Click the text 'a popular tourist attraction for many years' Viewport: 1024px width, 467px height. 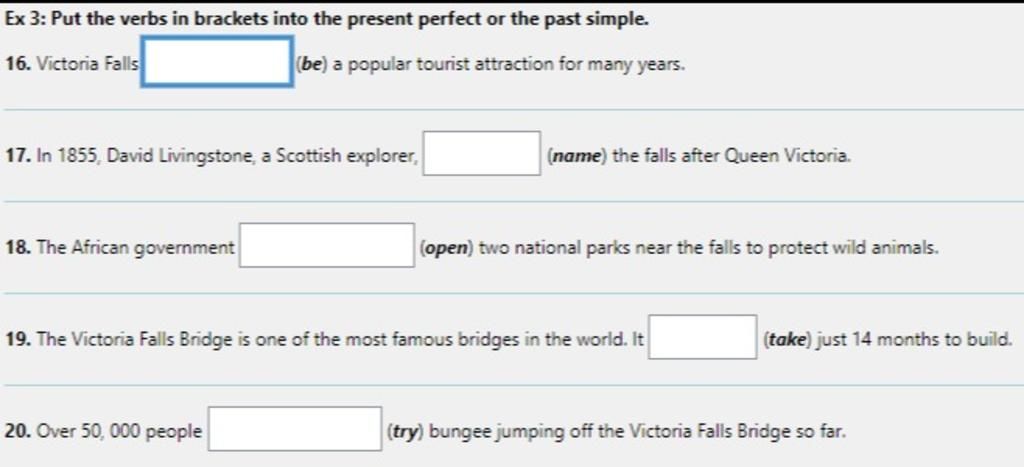point(508,65)
